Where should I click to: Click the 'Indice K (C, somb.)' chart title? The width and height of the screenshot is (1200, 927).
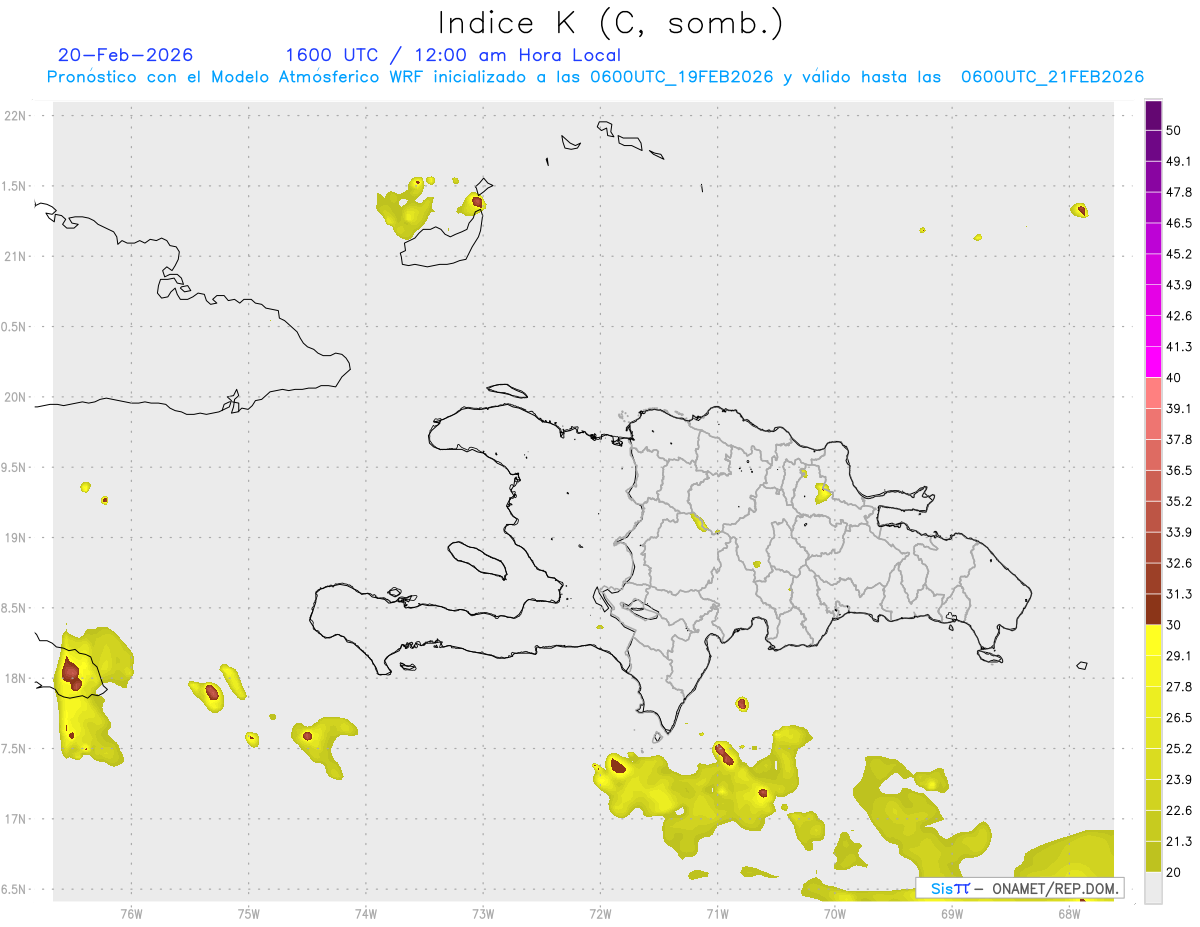(611, 24)
